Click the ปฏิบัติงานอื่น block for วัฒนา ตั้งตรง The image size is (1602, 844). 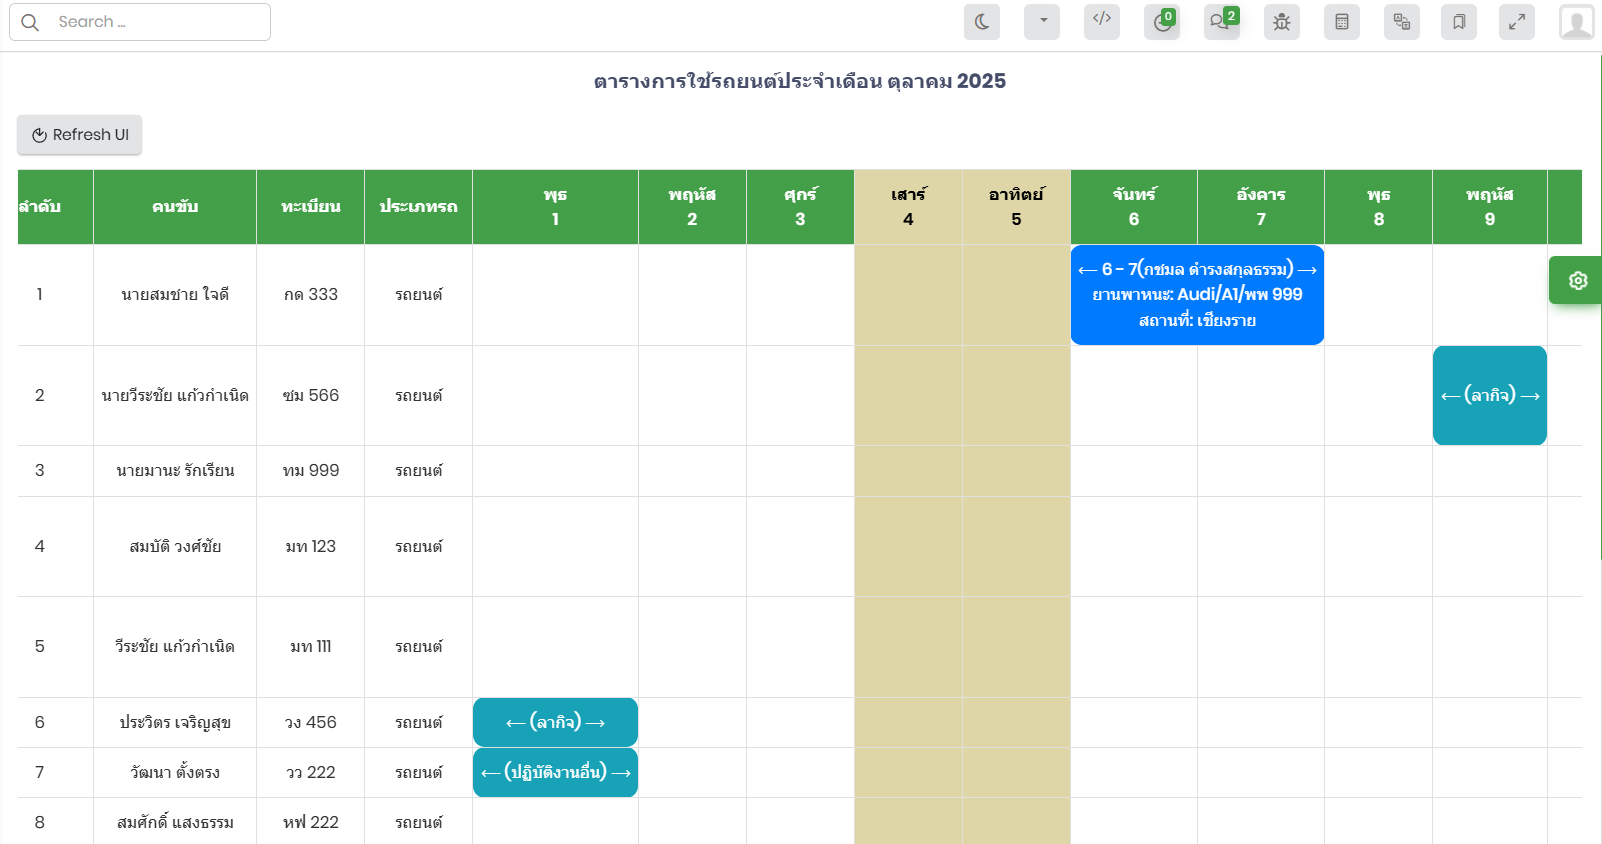(x=555, y=773)
